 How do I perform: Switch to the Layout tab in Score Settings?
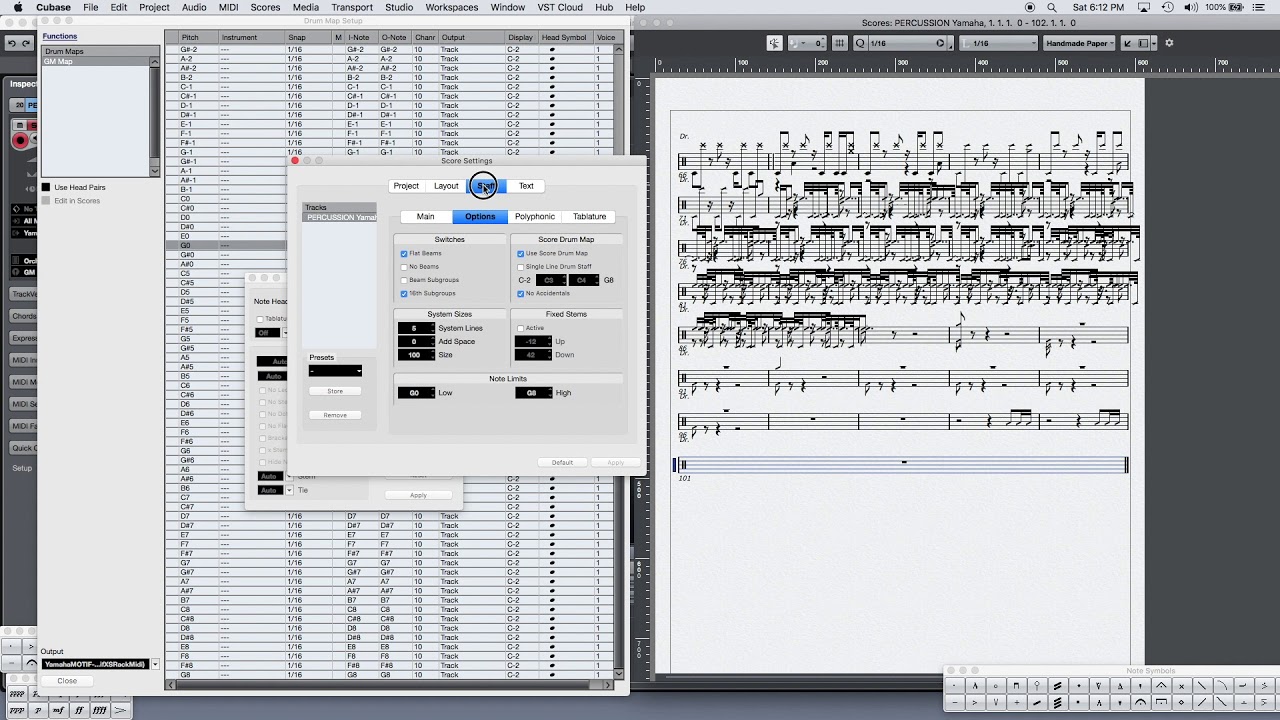(x=446, y=186)
